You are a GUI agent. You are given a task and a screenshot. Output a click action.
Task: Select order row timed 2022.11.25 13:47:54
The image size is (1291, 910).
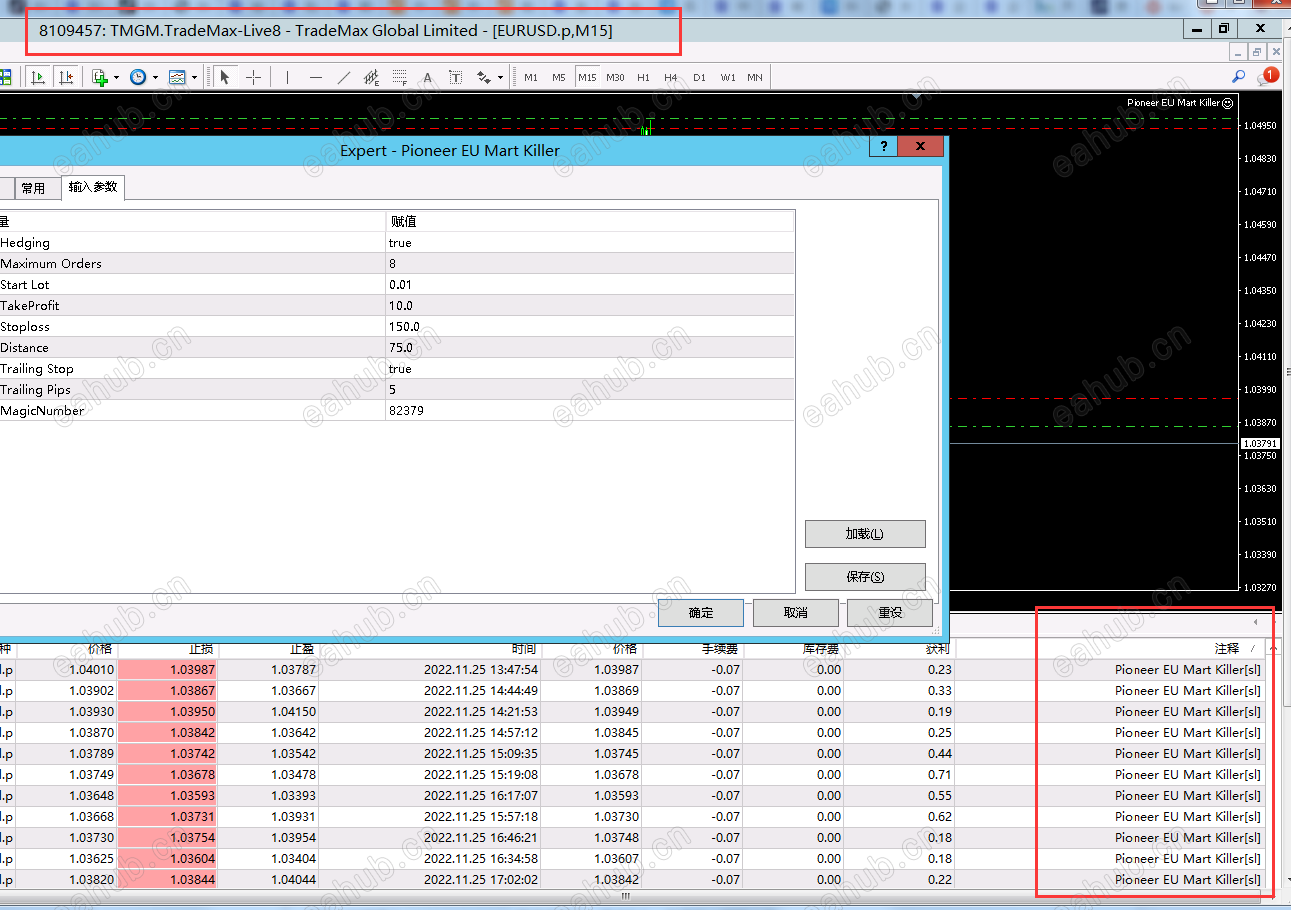click(x=632, y=670)
